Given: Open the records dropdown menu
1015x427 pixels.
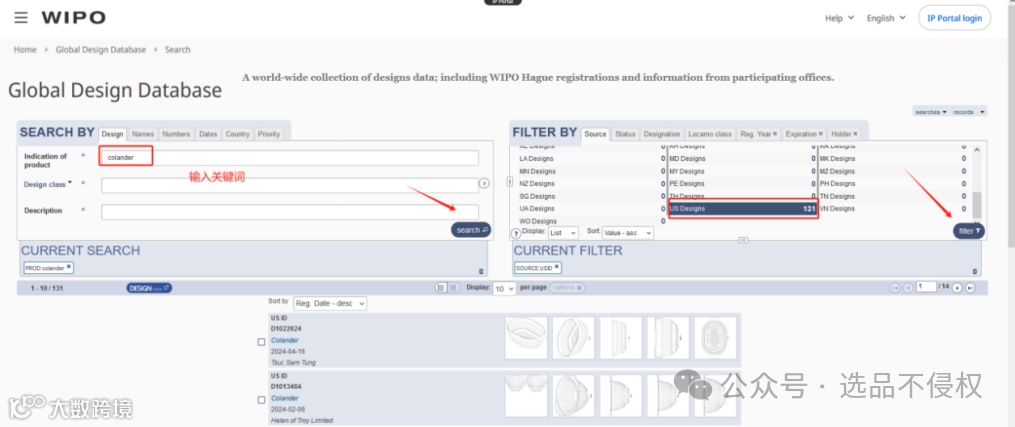Looking at the screenshot, I should tap(969, 112).
